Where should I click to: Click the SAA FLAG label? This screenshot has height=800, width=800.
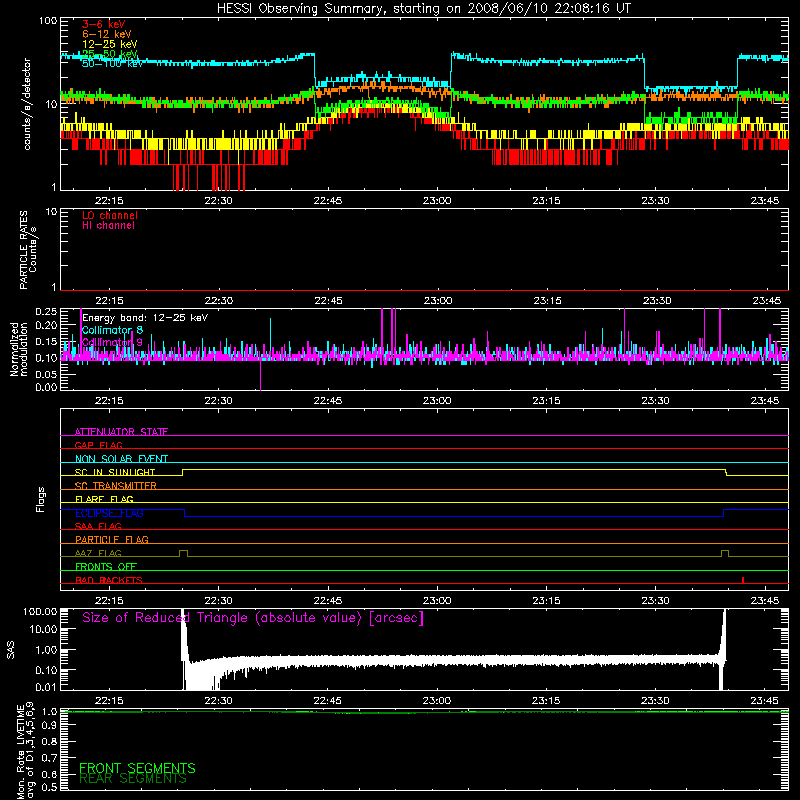[98, 526]
